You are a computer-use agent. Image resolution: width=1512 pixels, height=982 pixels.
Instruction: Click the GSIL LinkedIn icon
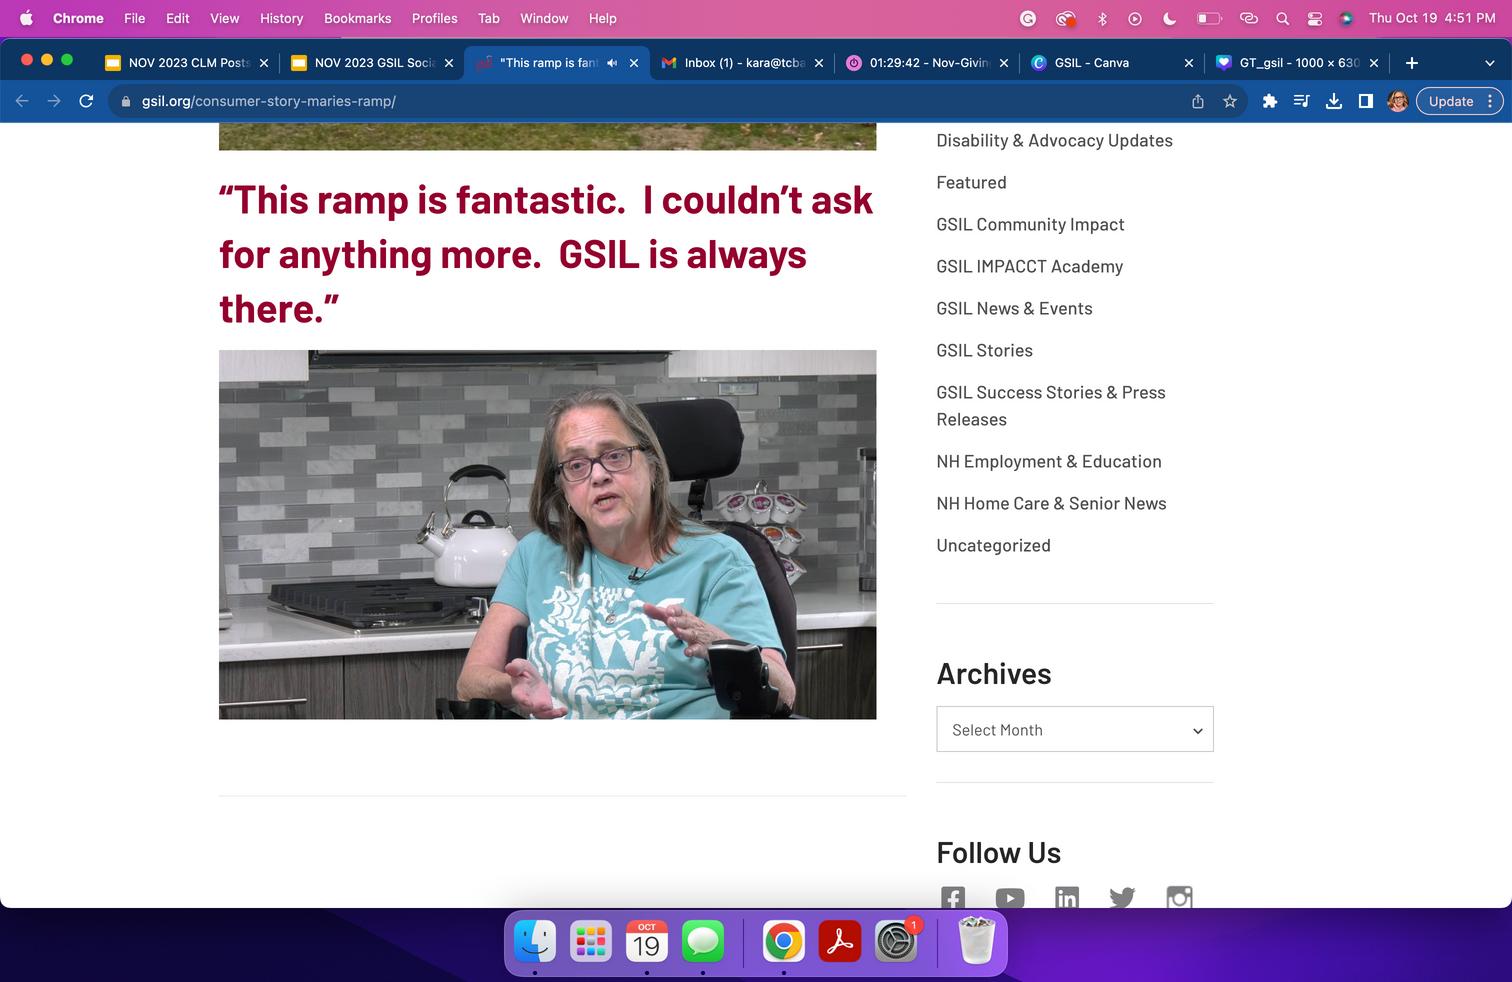pyautogui.click(x=1067, y=897)
